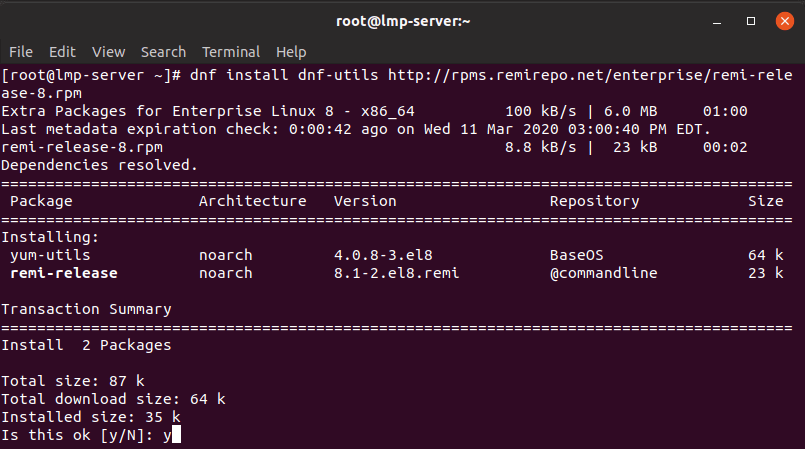The height and width of the screenshot is (449, 805).
Task: Click the 'Version' column header
Action: point(365,201)
